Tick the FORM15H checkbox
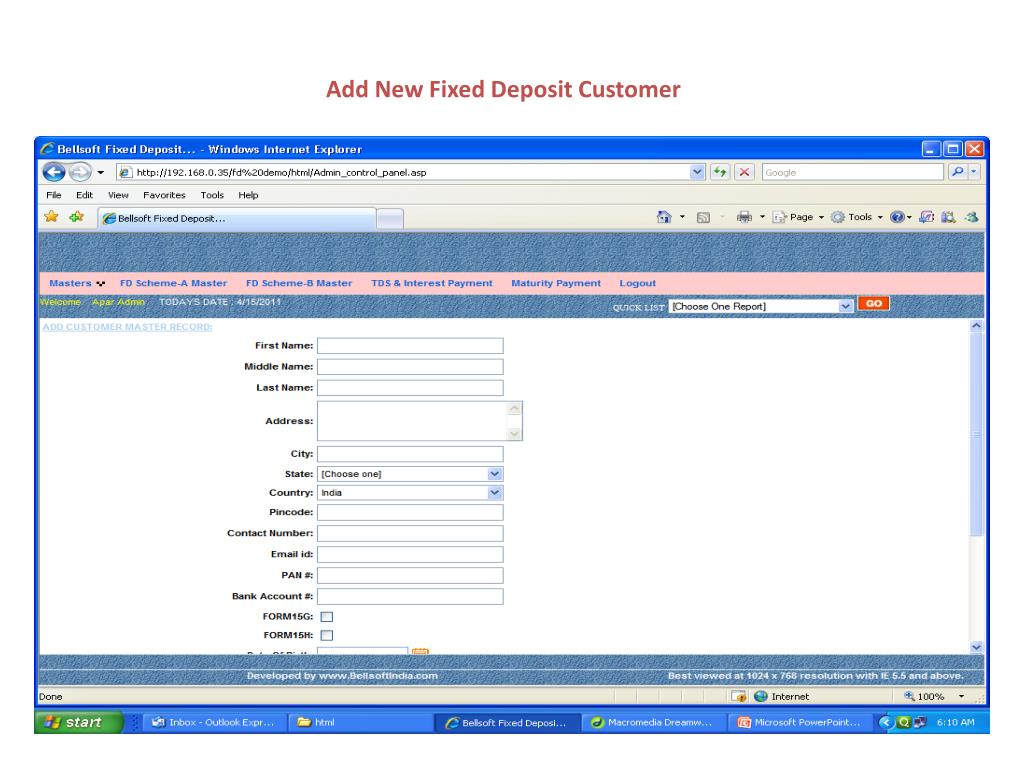 327,635
